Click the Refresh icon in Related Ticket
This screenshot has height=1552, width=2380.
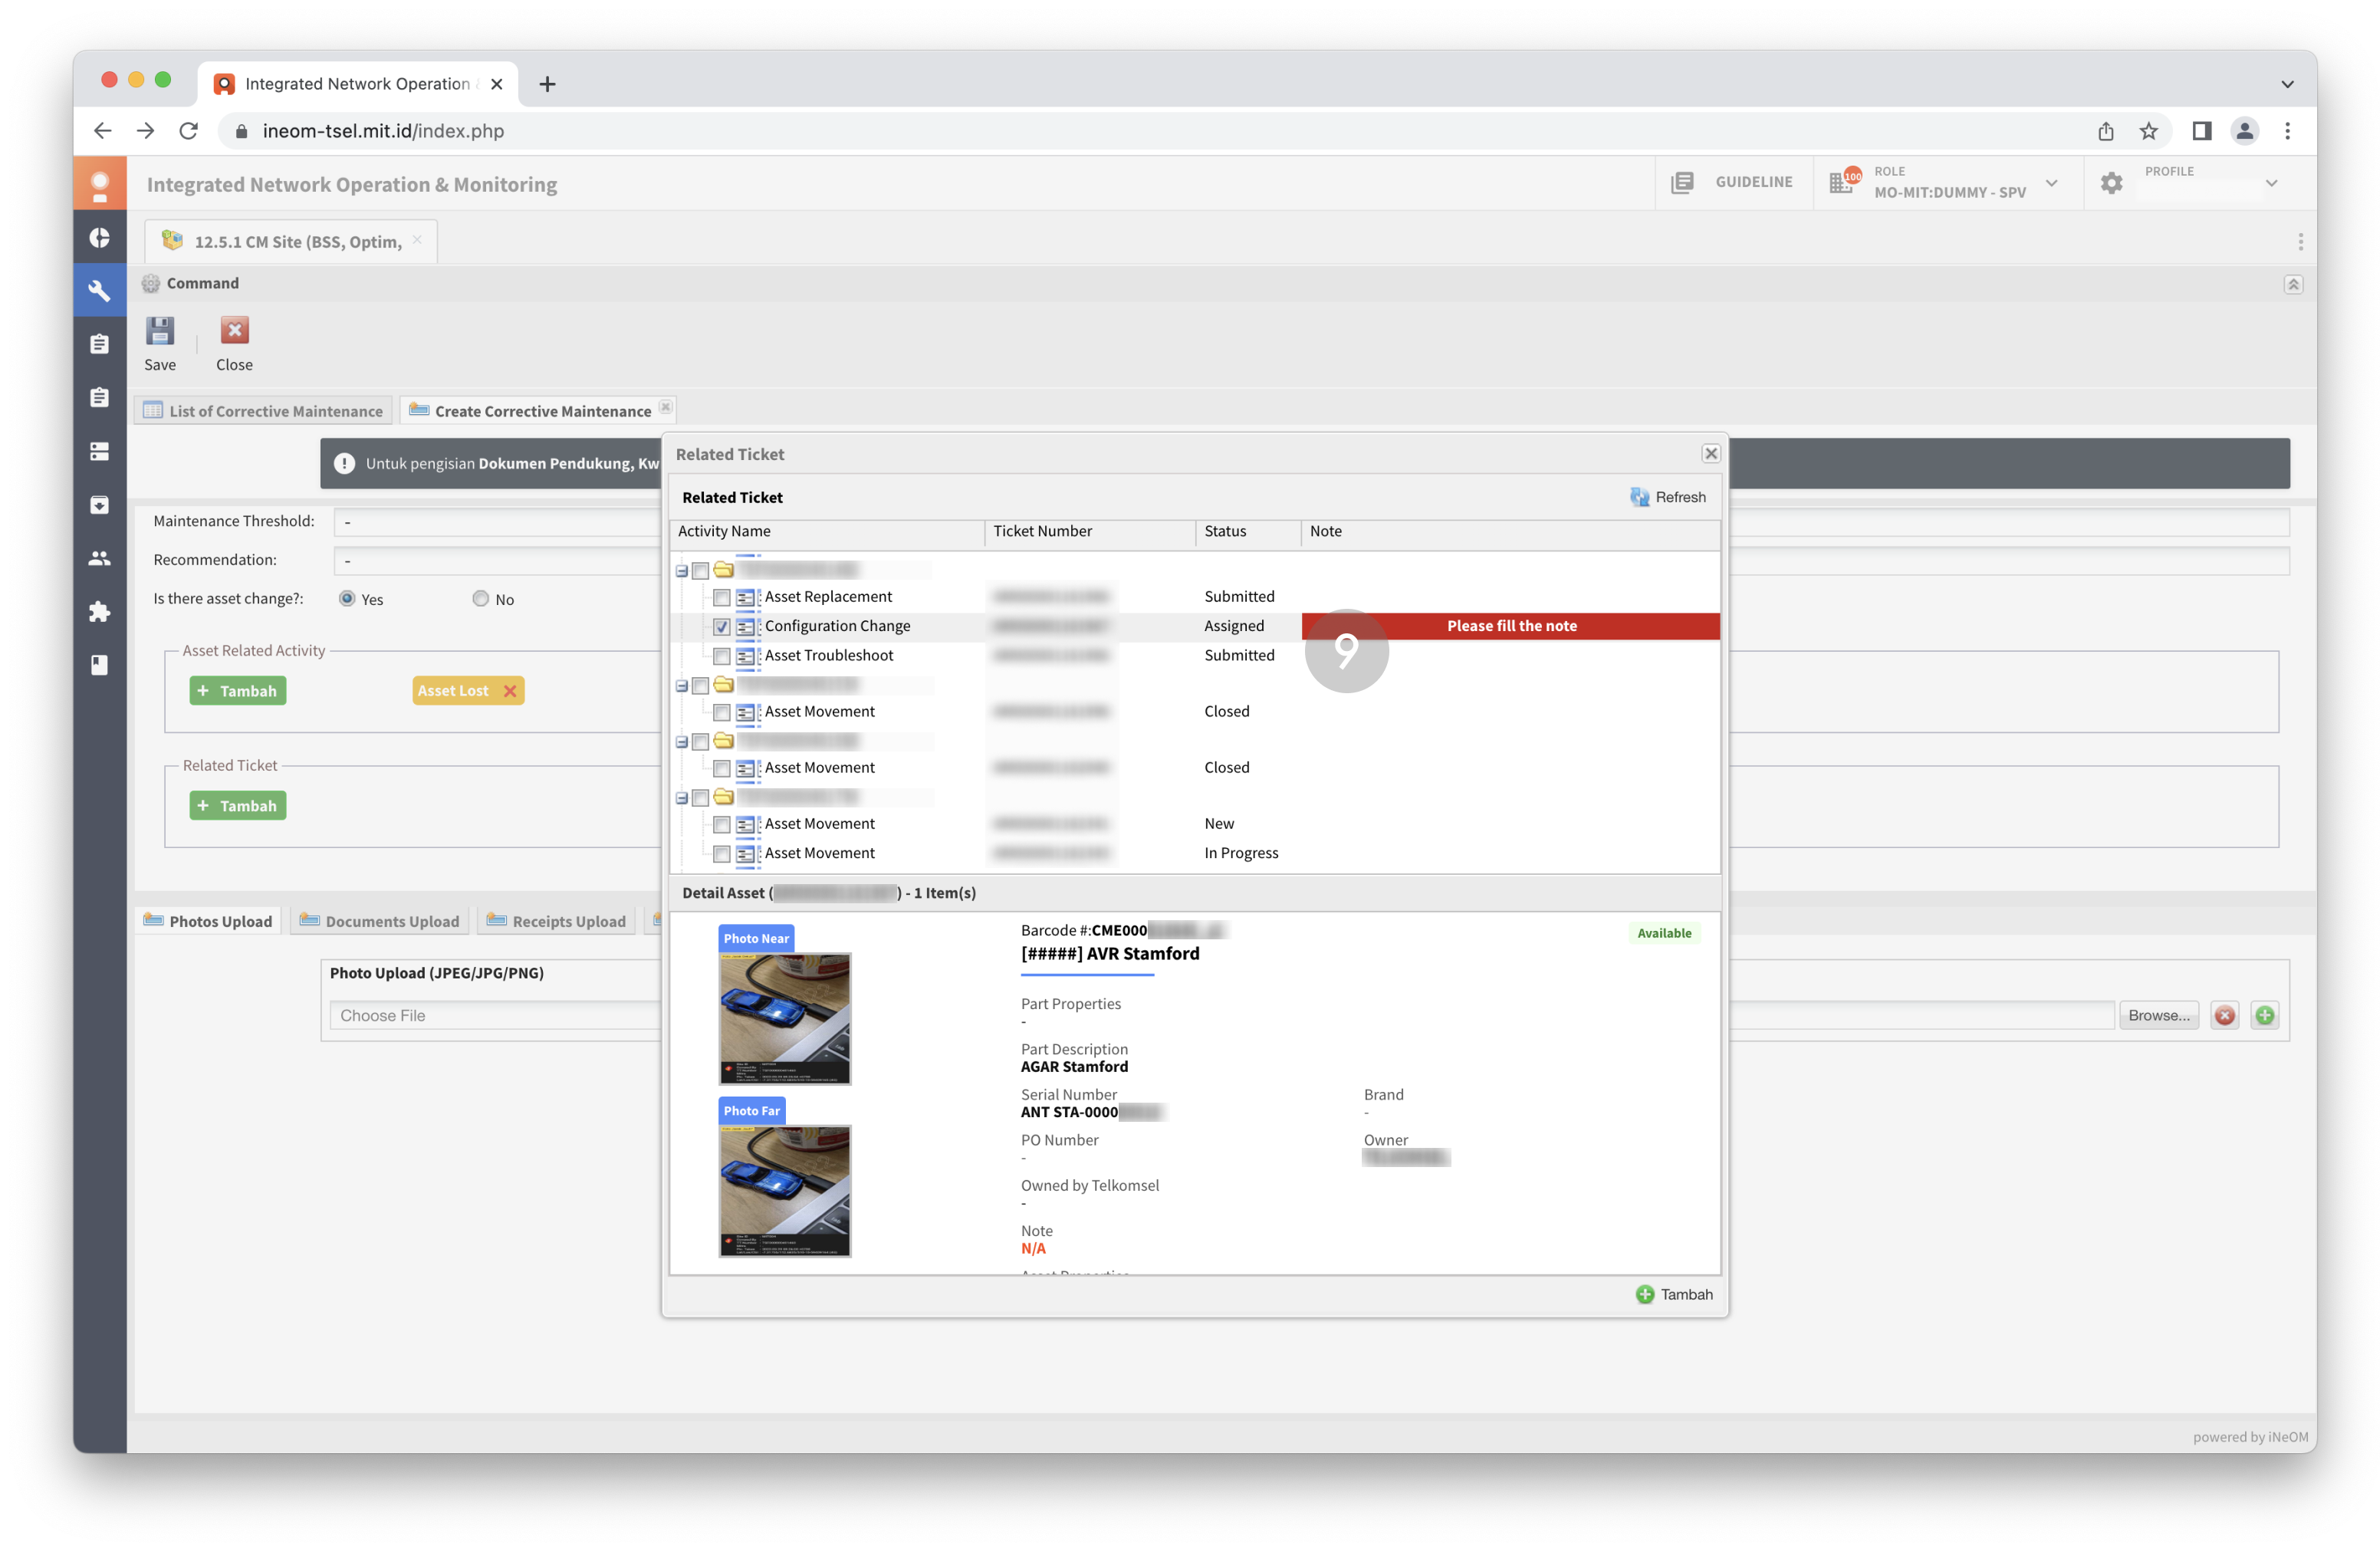(x=1639, y=497)
